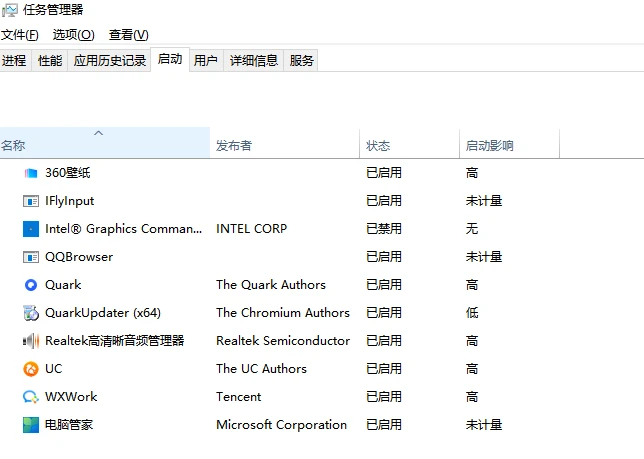Select the 电脑管家 entry name
This screenshot has width=644, height=459.
(x=69, y=425)
